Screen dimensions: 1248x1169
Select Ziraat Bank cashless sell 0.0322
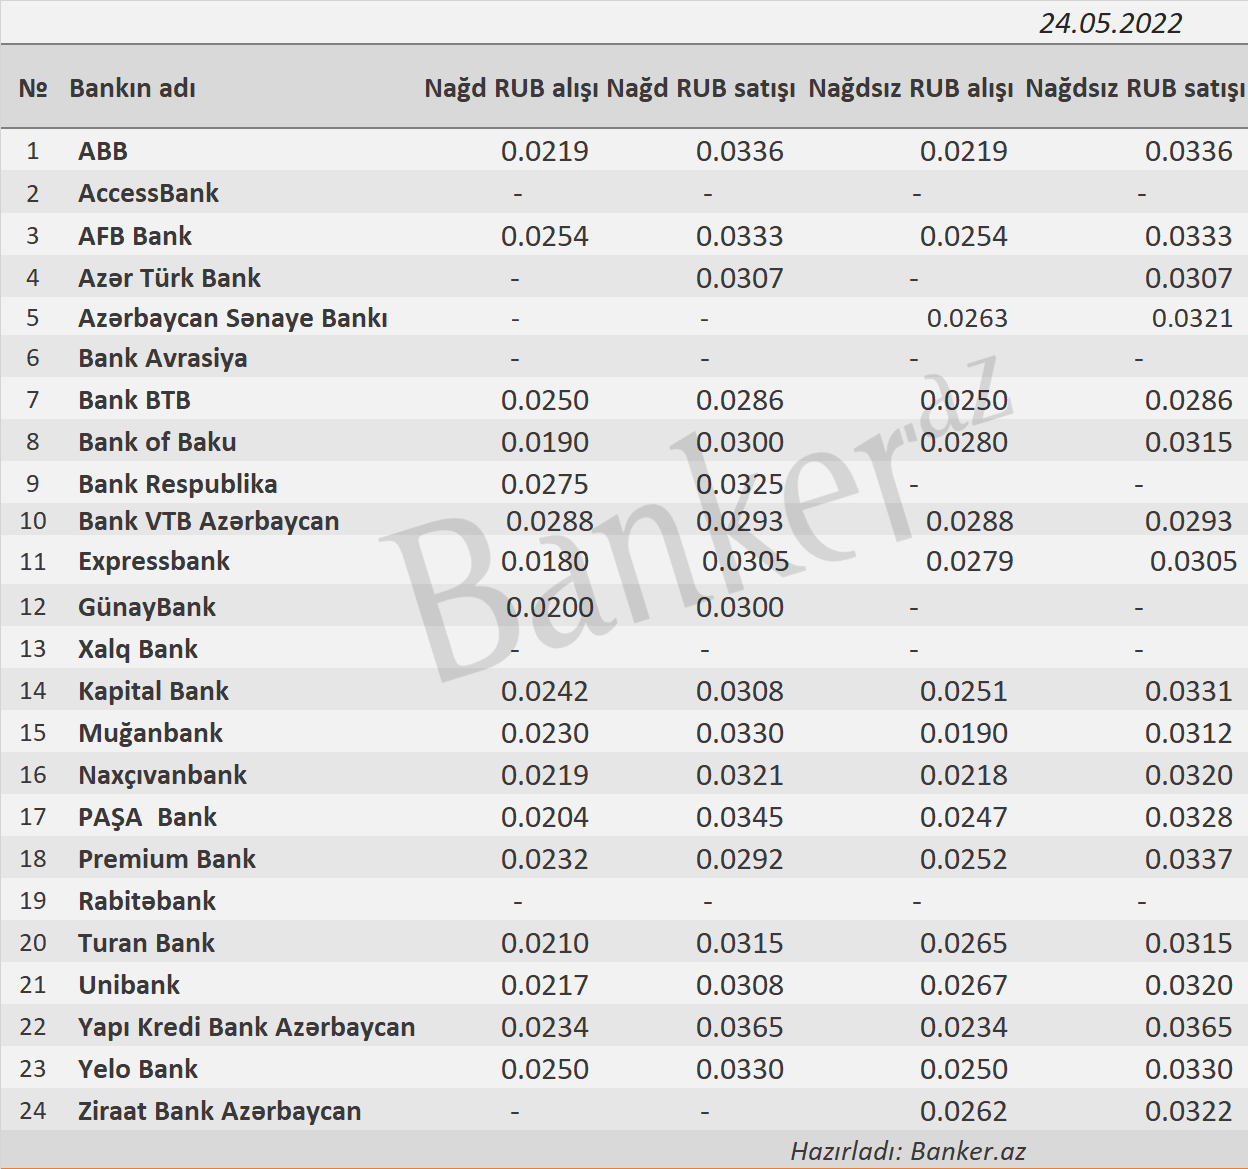pyautogui.click(x=1189, y=1111)
